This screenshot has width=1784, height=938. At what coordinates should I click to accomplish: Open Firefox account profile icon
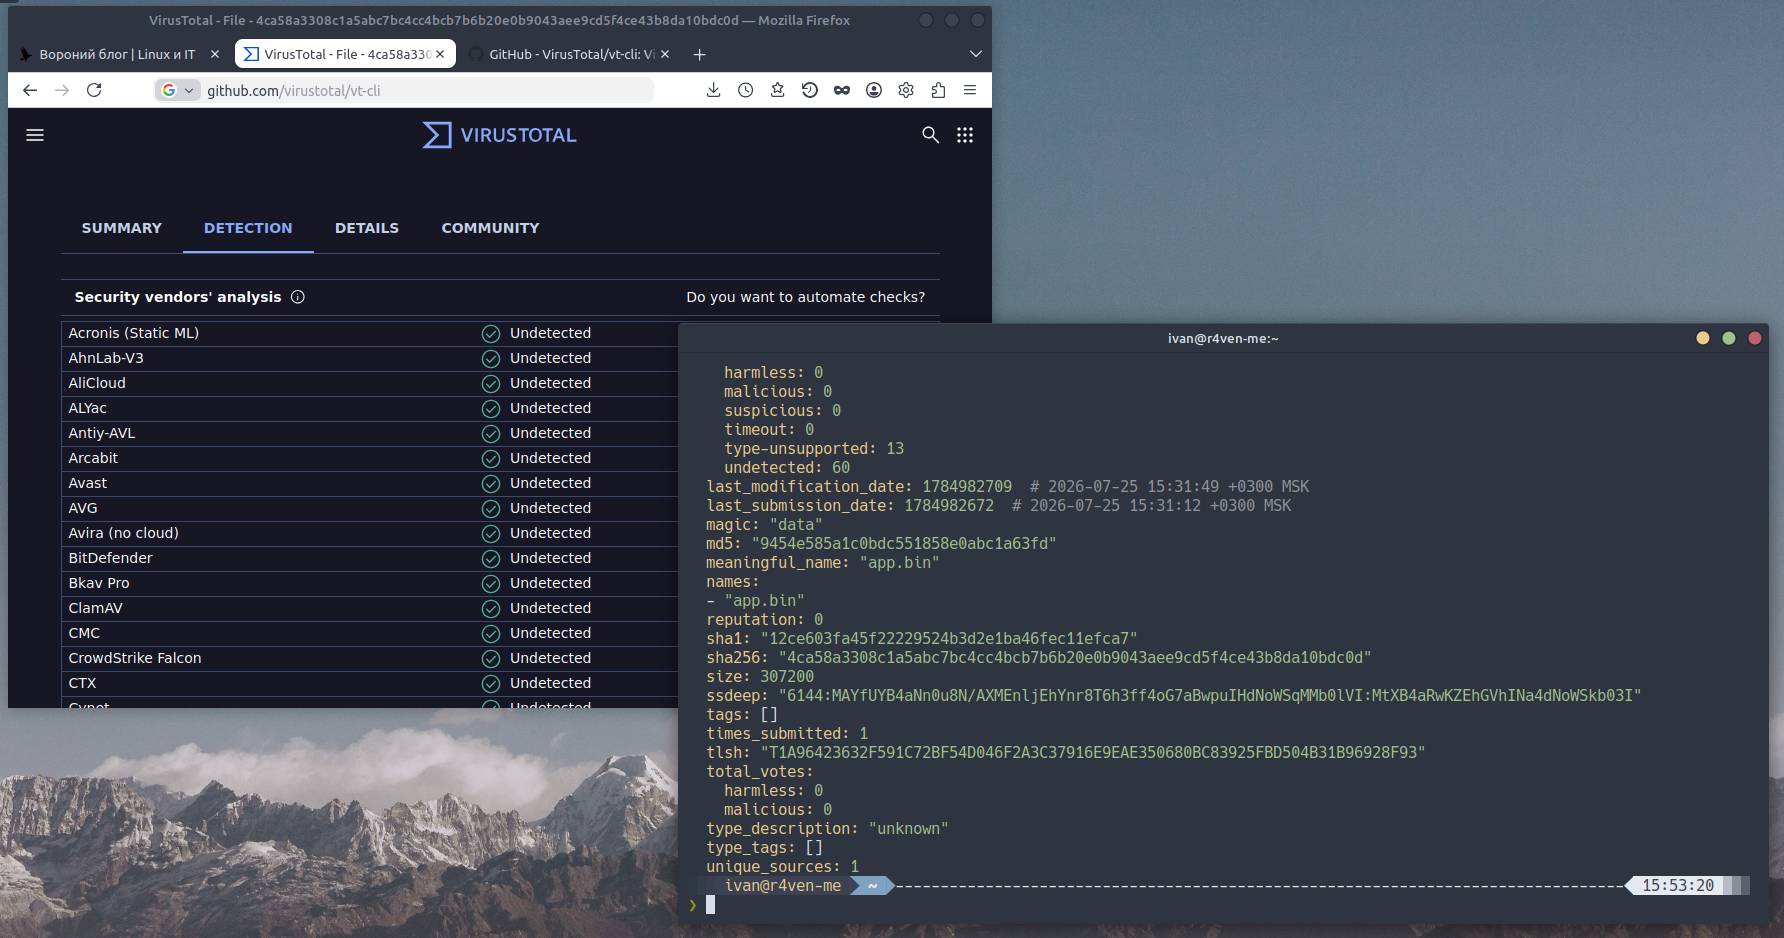tap(874, 90)
